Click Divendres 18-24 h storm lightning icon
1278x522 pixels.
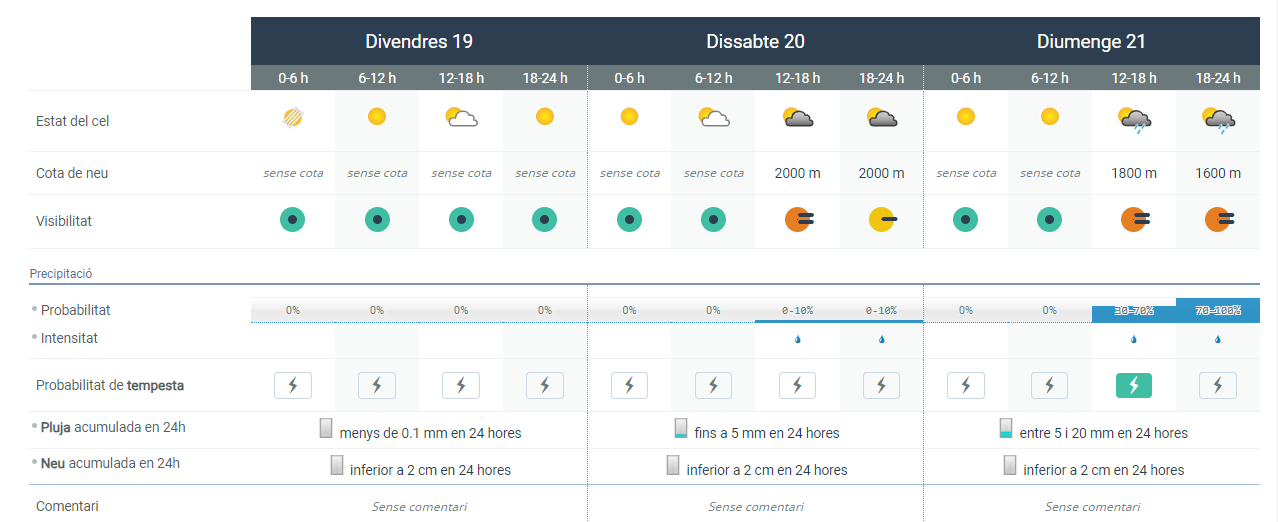545,385
